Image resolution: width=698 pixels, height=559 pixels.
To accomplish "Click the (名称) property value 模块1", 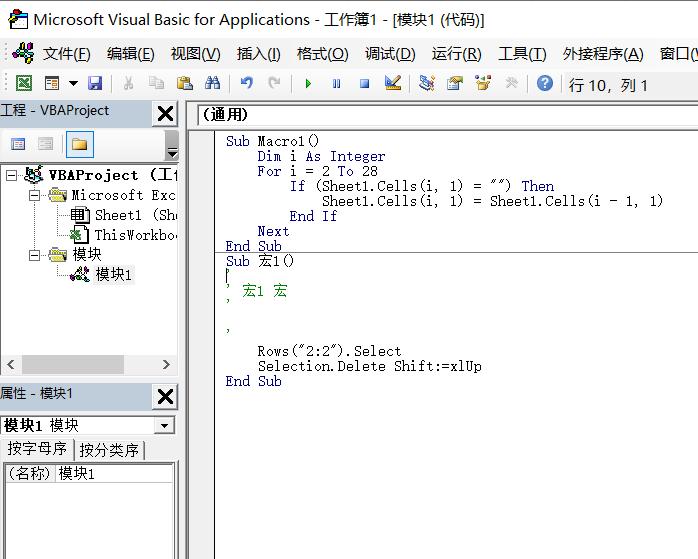I will (x=115, y=474).
